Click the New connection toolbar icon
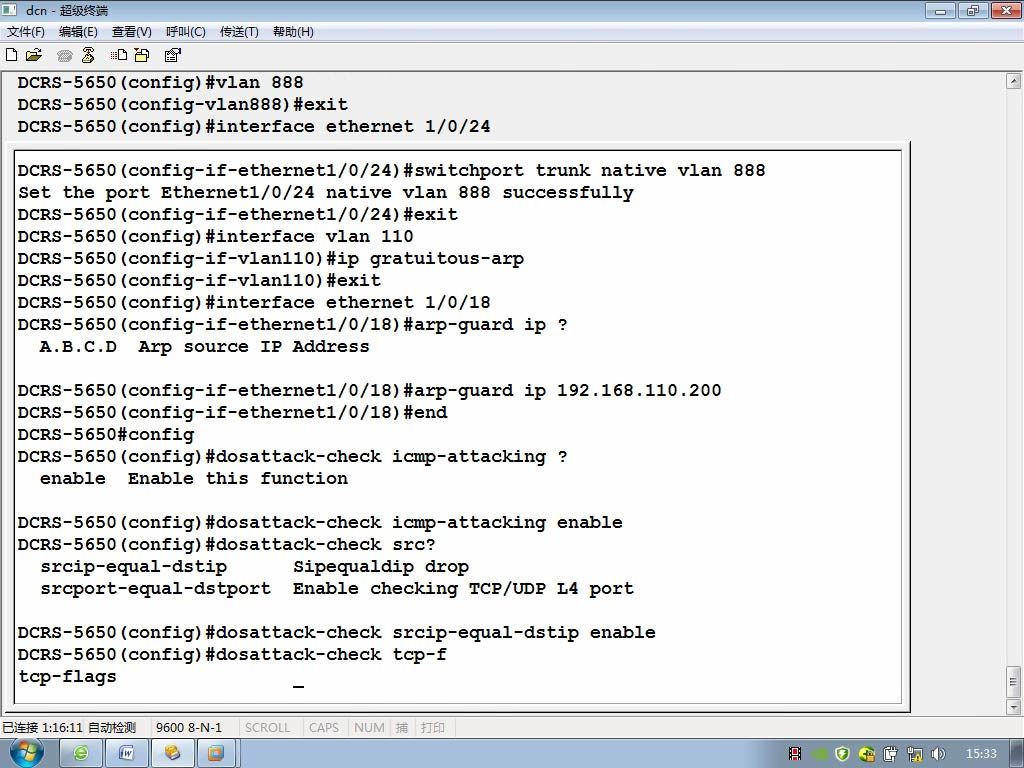1024x768 pixels. (11, 55)
